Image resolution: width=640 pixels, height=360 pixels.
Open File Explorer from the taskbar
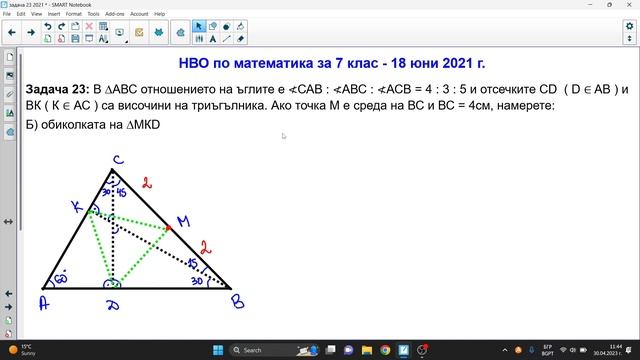coord(367,350)
